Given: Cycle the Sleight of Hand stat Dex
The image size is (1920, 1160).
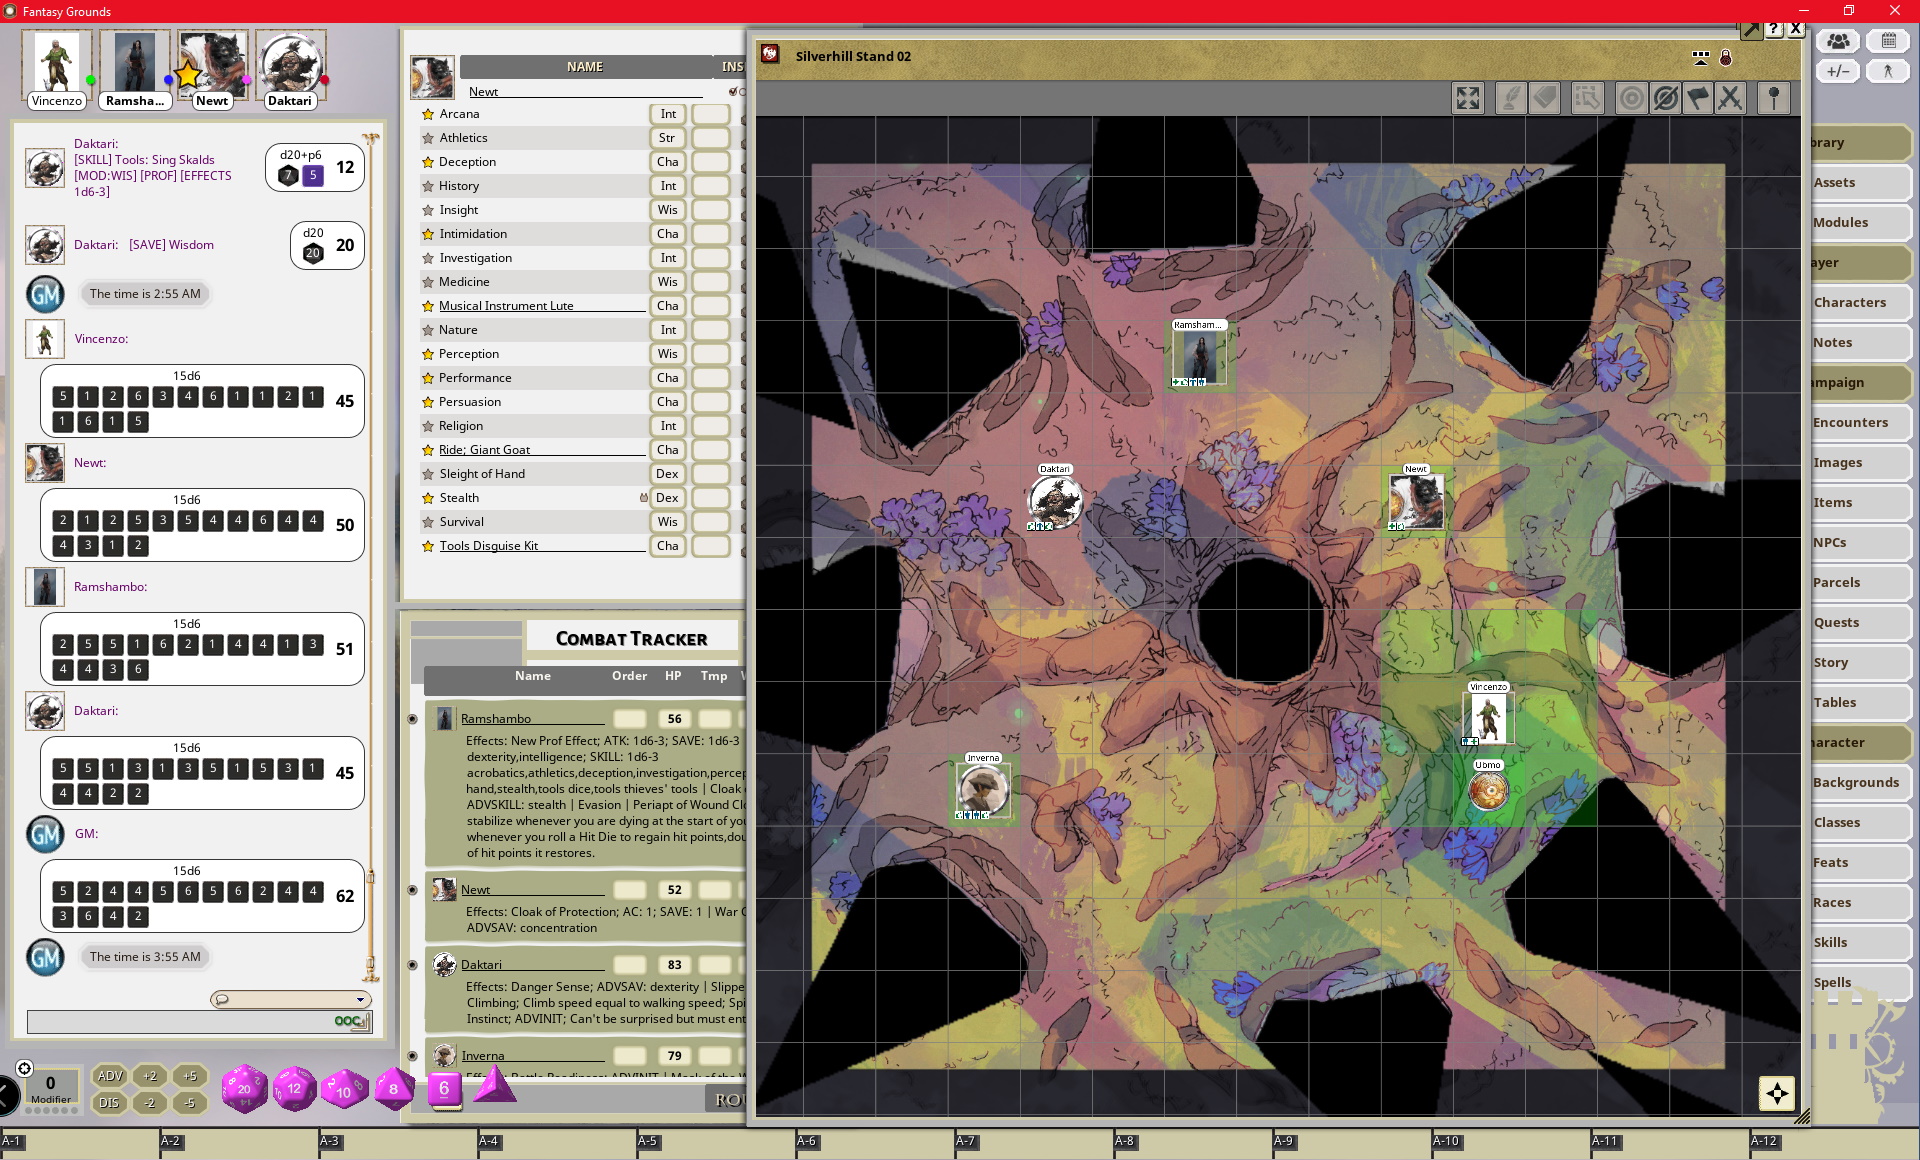Looking at the screenshot, I should pyautogui.click(x=667, y=474).
